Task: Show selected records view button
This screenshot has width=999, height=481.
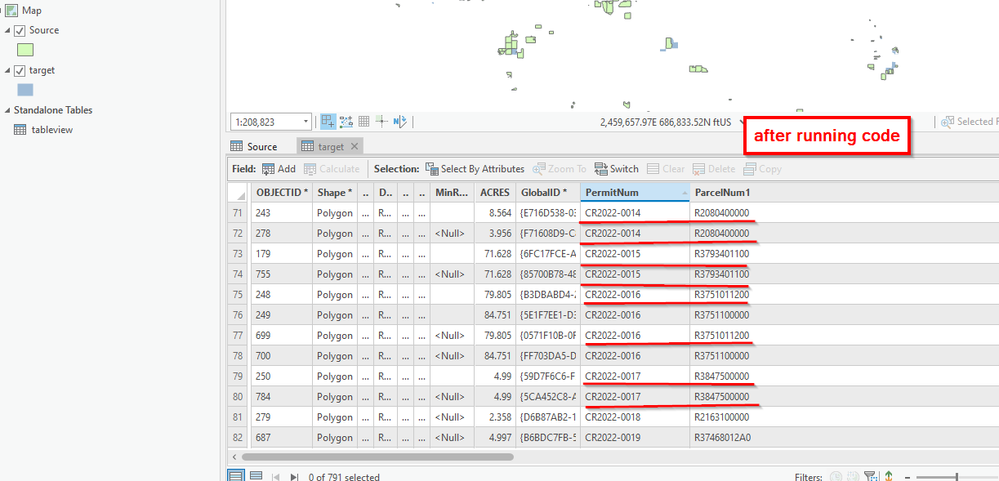Action: coord(255,476)
